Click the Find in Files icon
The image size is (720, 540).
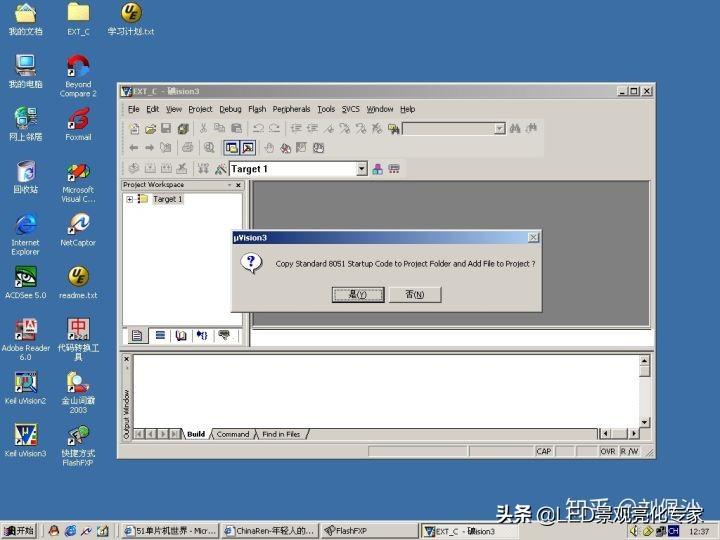click(394, 129)
